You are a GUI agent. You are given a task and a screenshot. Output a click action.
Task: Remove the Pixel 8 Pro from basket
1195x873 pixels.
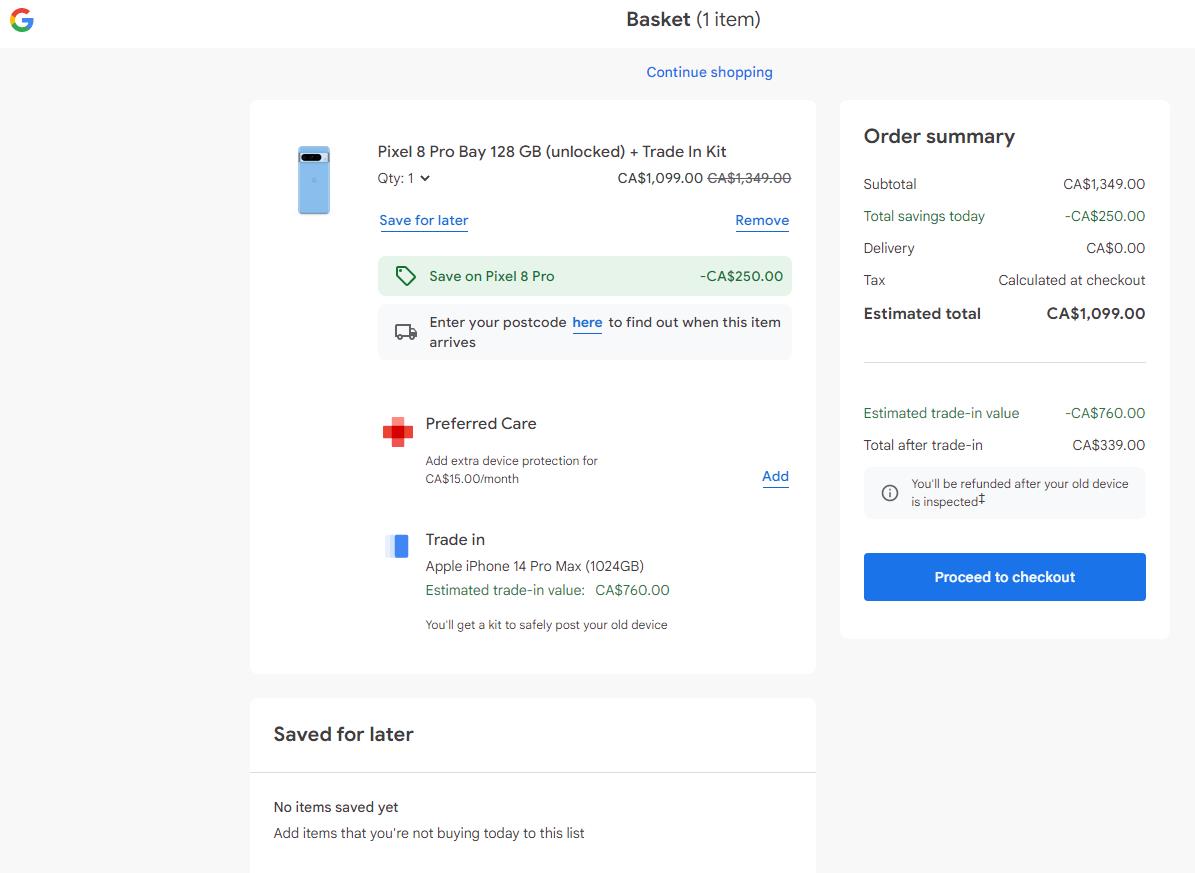tap(762, 220)
